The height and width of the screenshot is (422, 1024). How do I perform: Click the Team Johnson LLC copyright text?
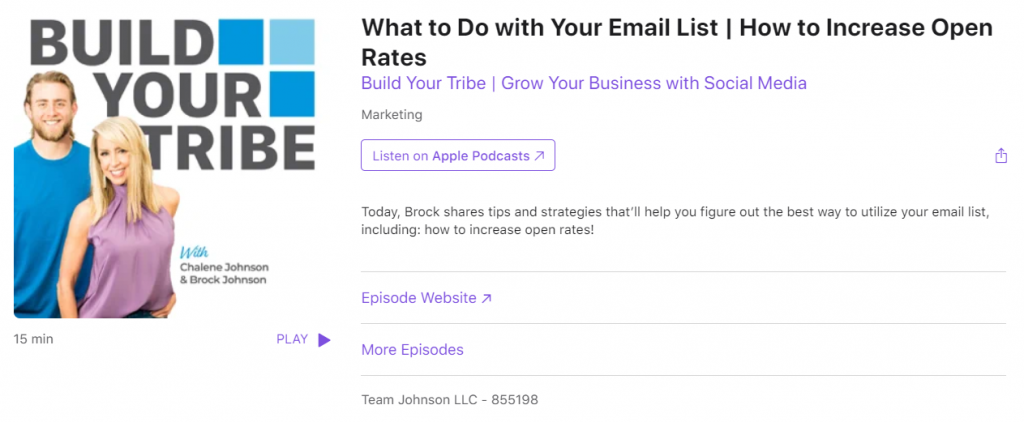pos(449,399)
